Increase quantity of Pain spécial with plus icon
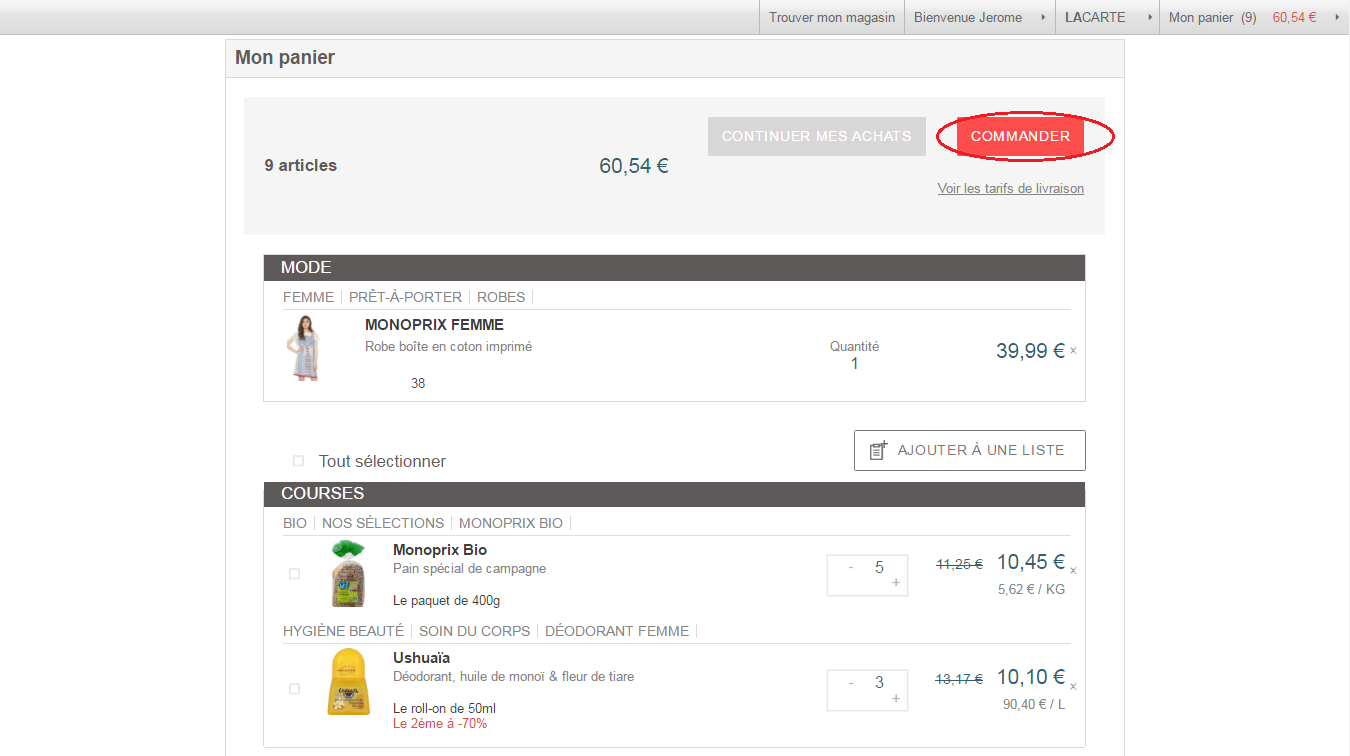 click(x=896, y=585)
